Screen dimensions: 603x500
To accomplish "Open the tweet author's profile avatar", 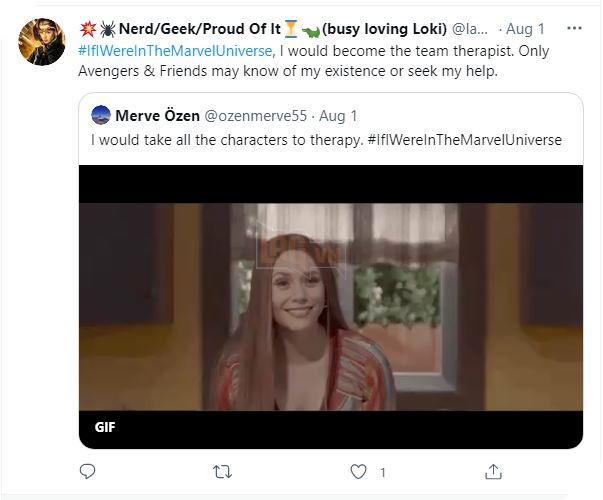I will tap(41, 39).
